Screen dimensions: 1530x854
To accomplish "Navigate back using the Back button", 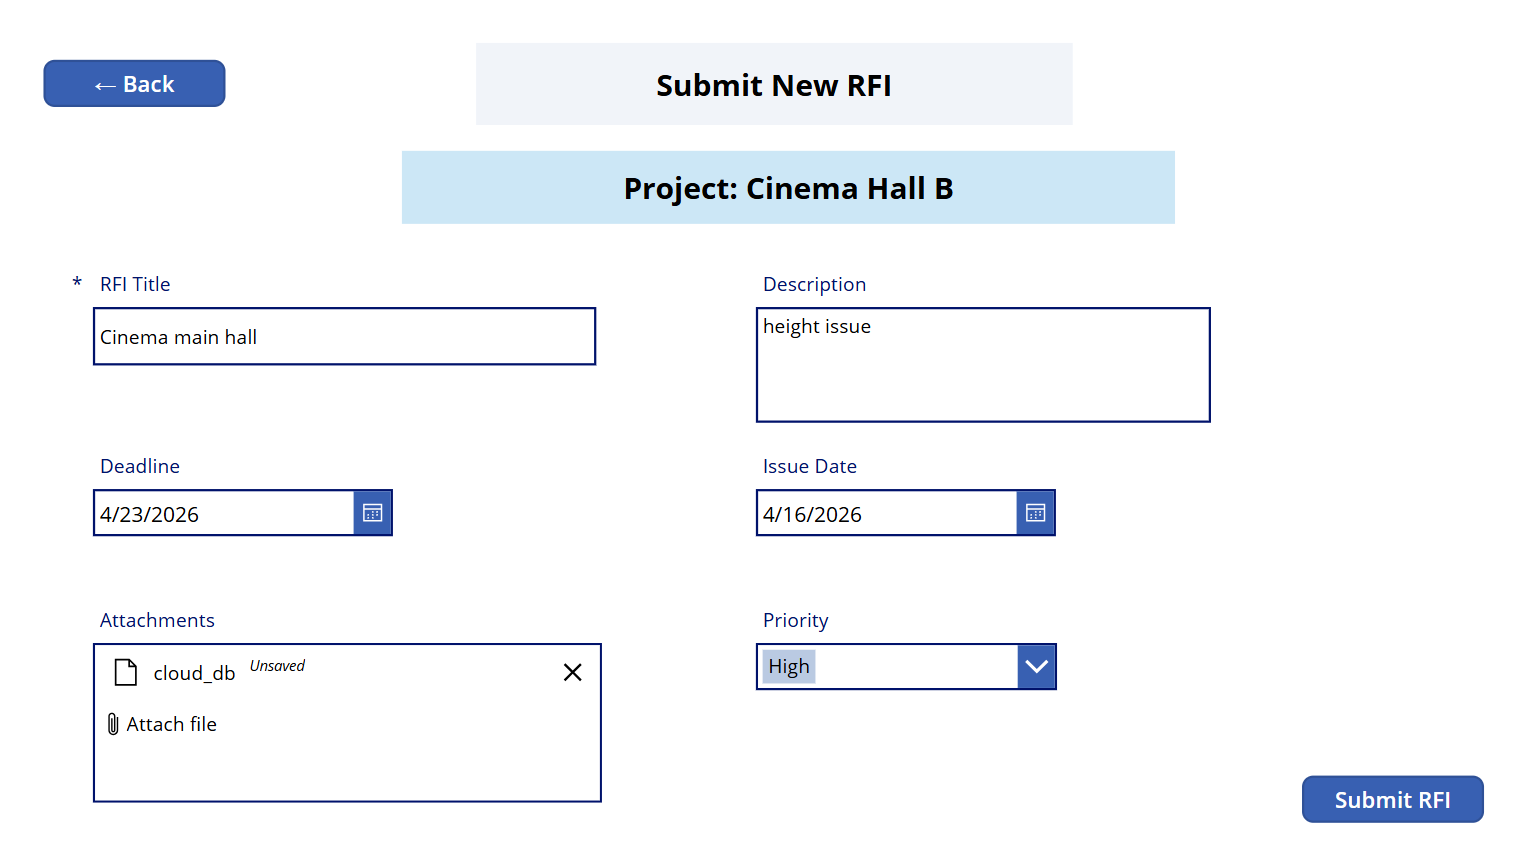I will click(134, 83).
